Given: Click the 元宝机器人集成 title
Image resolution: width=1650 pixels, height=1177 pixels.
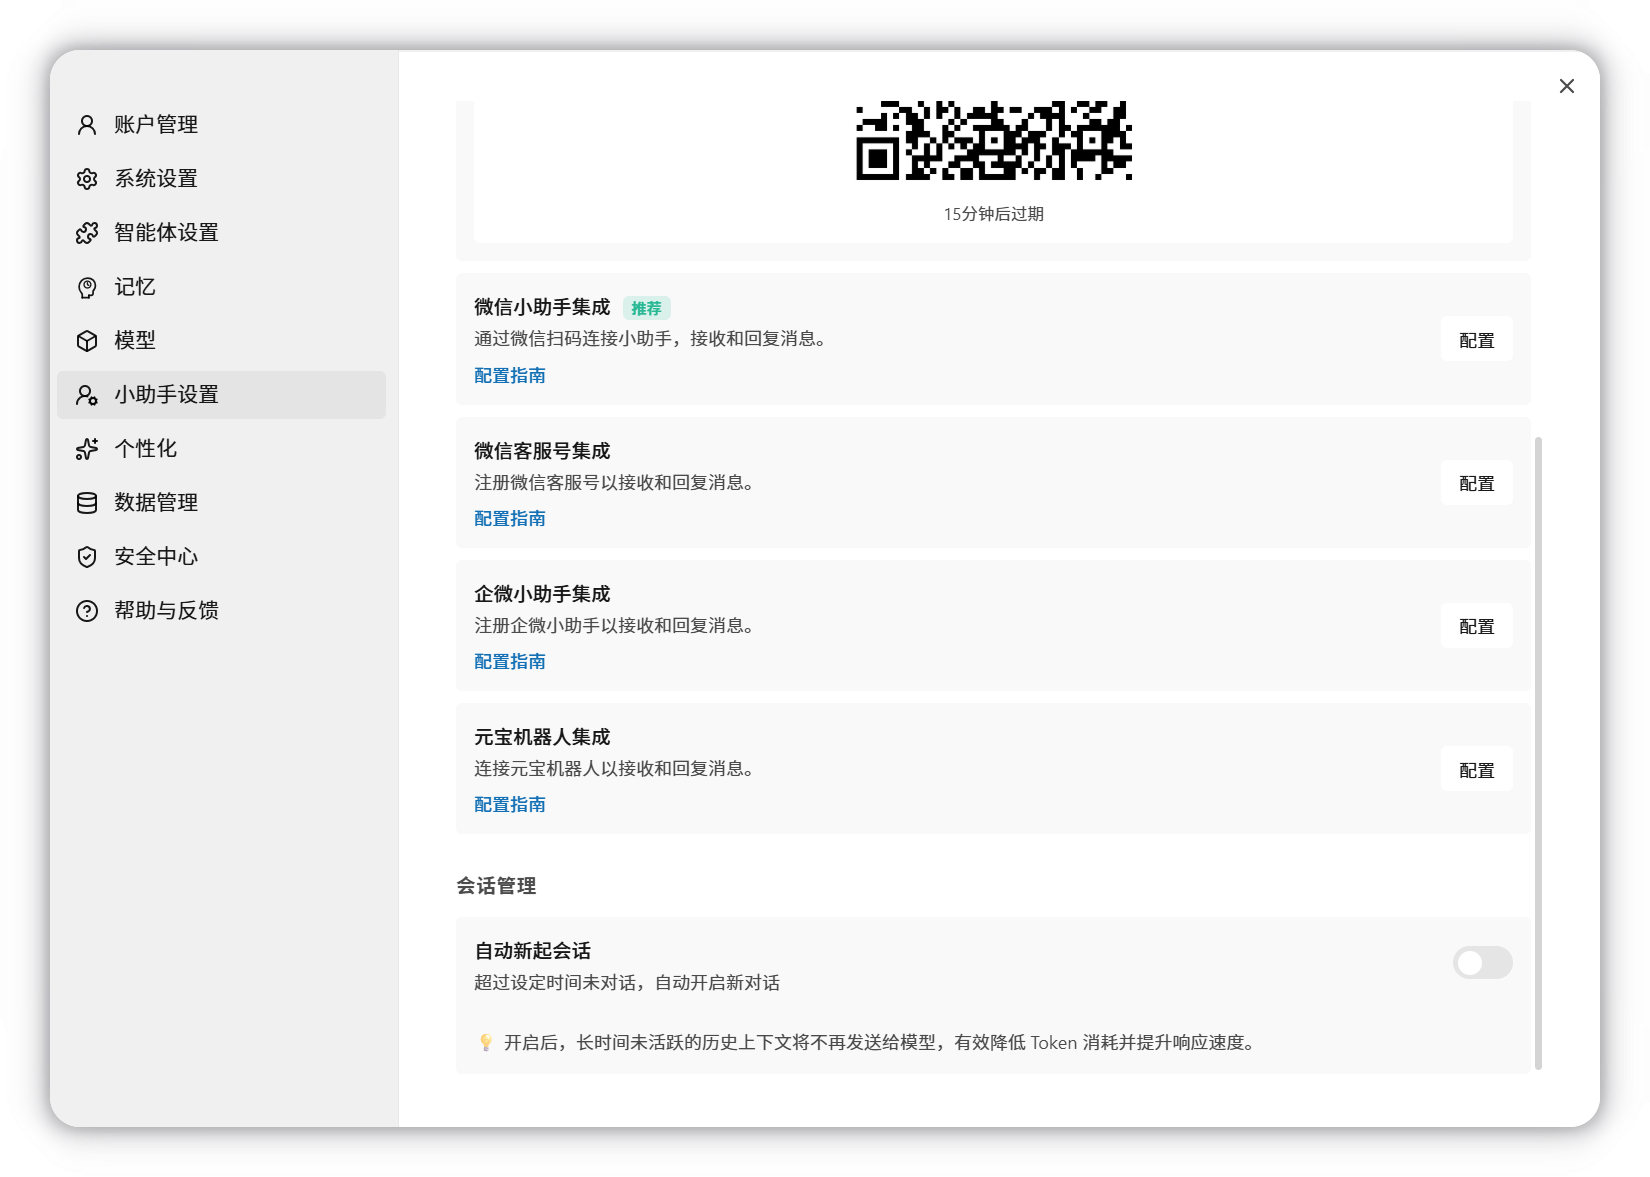Looking at the screenshot, I should 542,737.
